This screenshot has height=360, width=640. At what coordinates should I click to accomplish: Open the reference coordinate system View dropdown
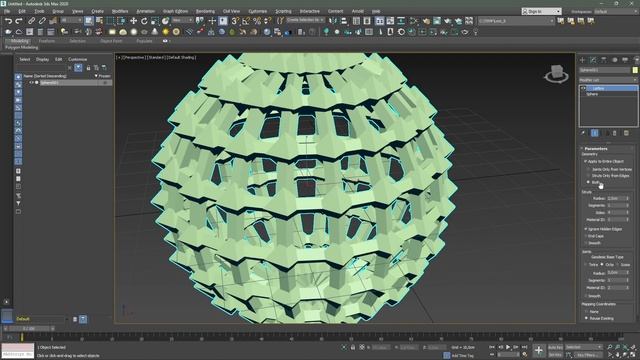[182, 20]
